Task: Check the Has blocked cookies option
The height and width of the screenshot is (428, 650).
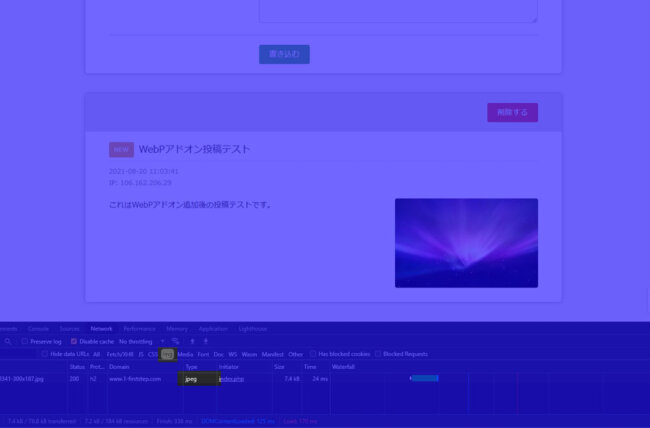Action: click(313, 354)
